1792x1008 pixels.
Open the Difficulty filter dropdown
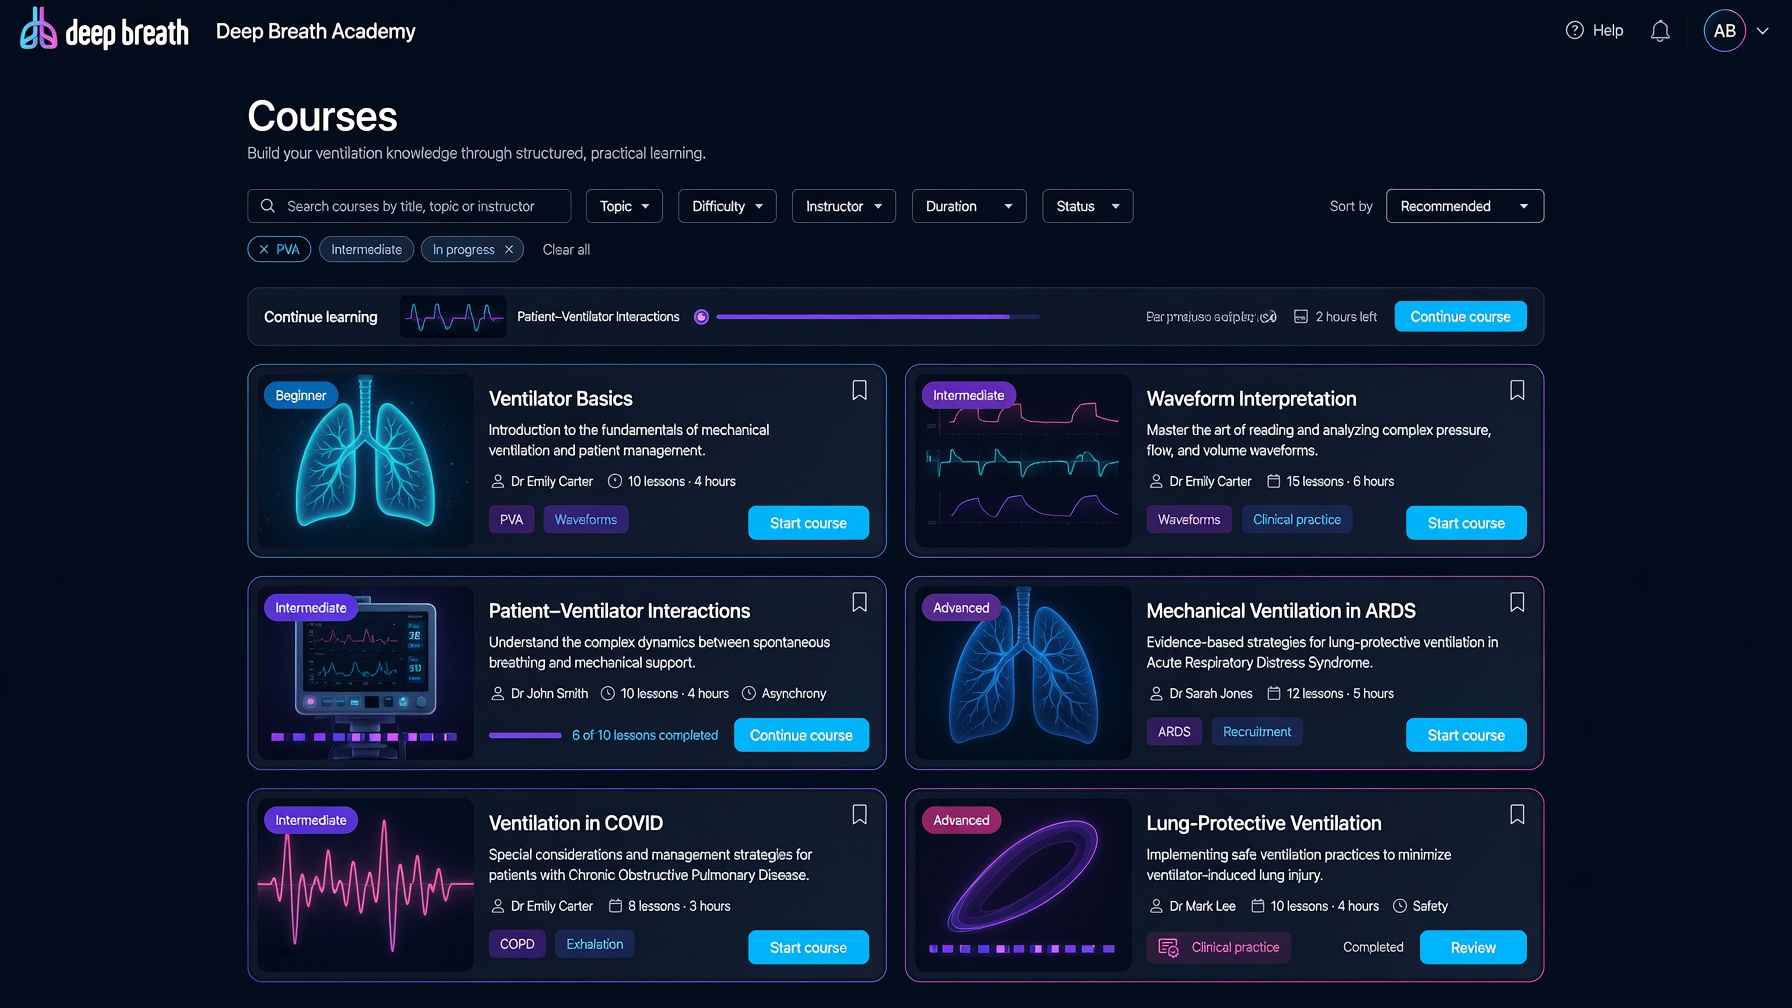(727, 206)
